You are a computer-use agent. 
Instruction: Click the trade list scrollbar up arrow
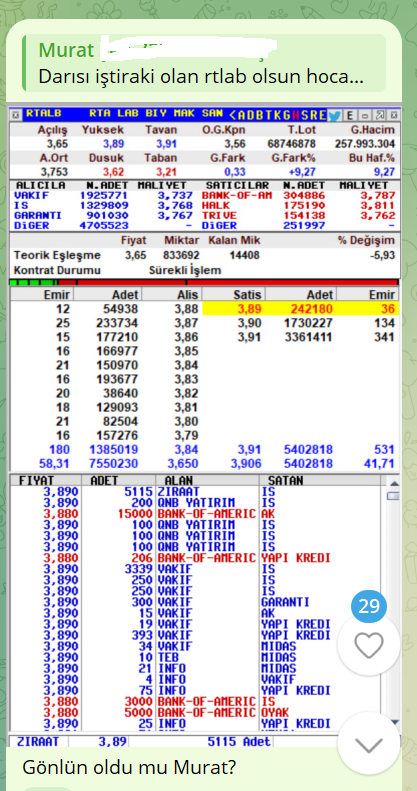(x=393, y=482)
